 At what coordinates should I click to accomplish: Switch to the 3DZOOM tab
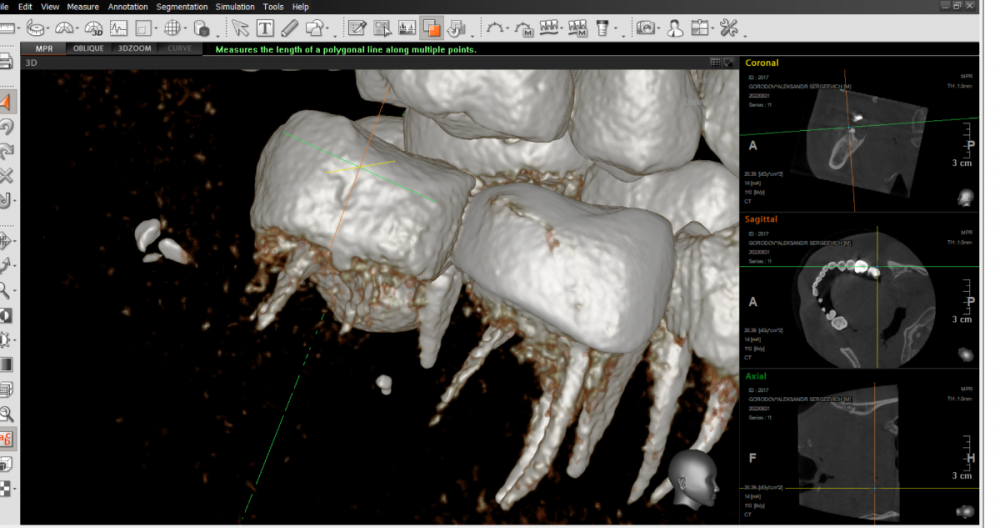point(134,48)
